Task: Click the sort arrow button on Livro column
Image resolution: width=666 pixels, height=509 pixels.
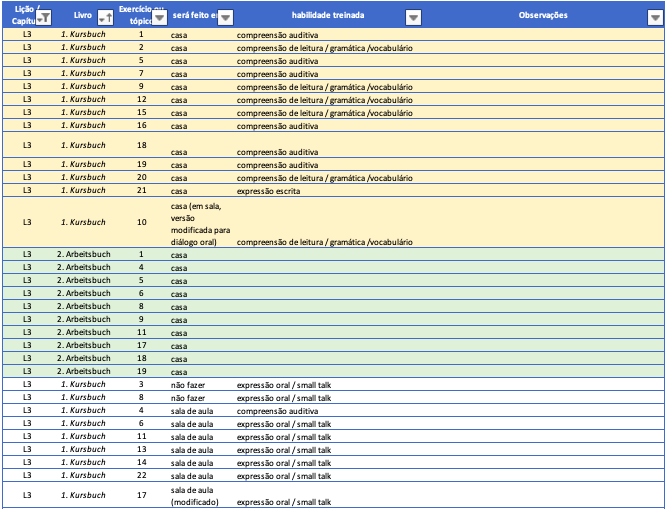Action: 106,18
